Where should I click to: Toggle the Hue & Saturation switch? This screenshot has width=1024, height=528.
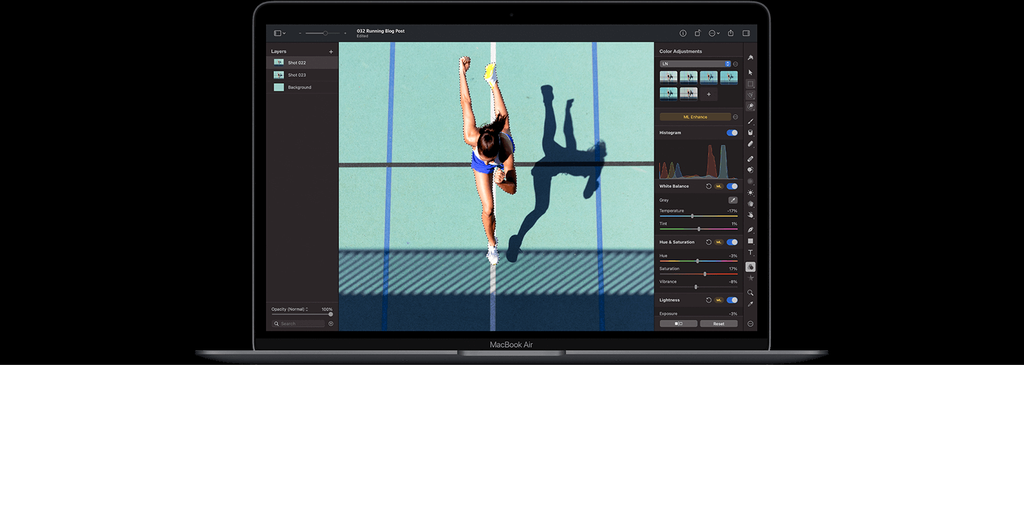tap(732, 242)
